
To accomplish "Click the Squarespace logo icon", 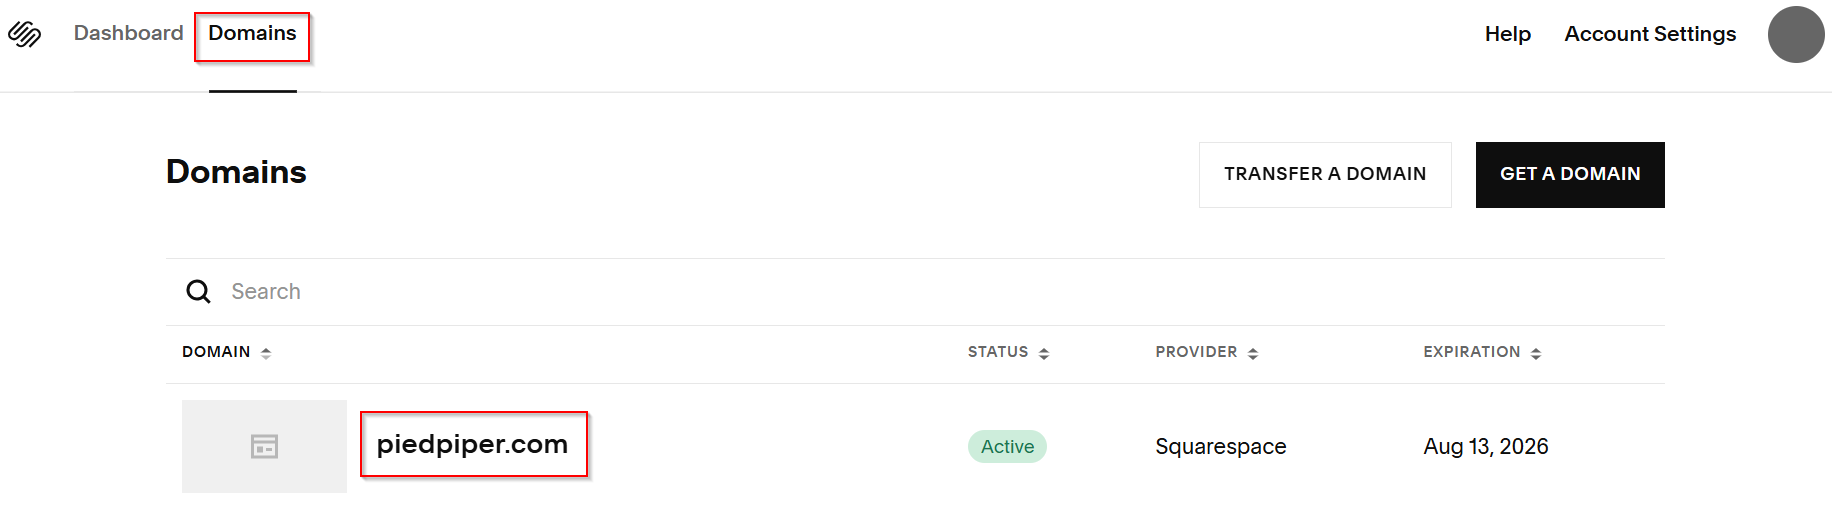I will pos(25,34).
